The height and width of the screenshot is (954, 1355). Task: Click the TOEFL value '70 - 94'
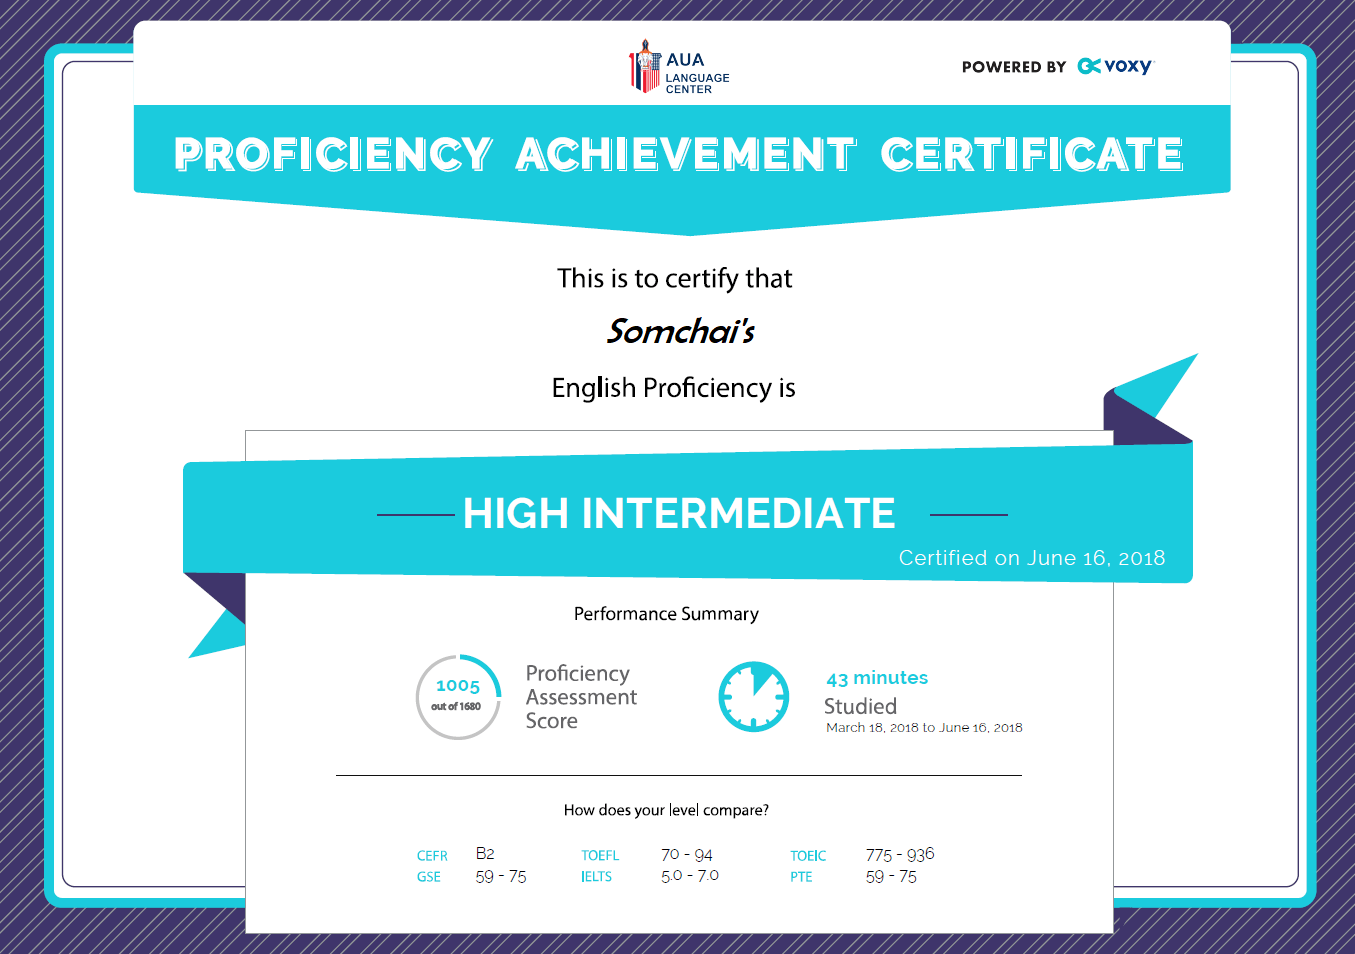[x=687, y=855]
